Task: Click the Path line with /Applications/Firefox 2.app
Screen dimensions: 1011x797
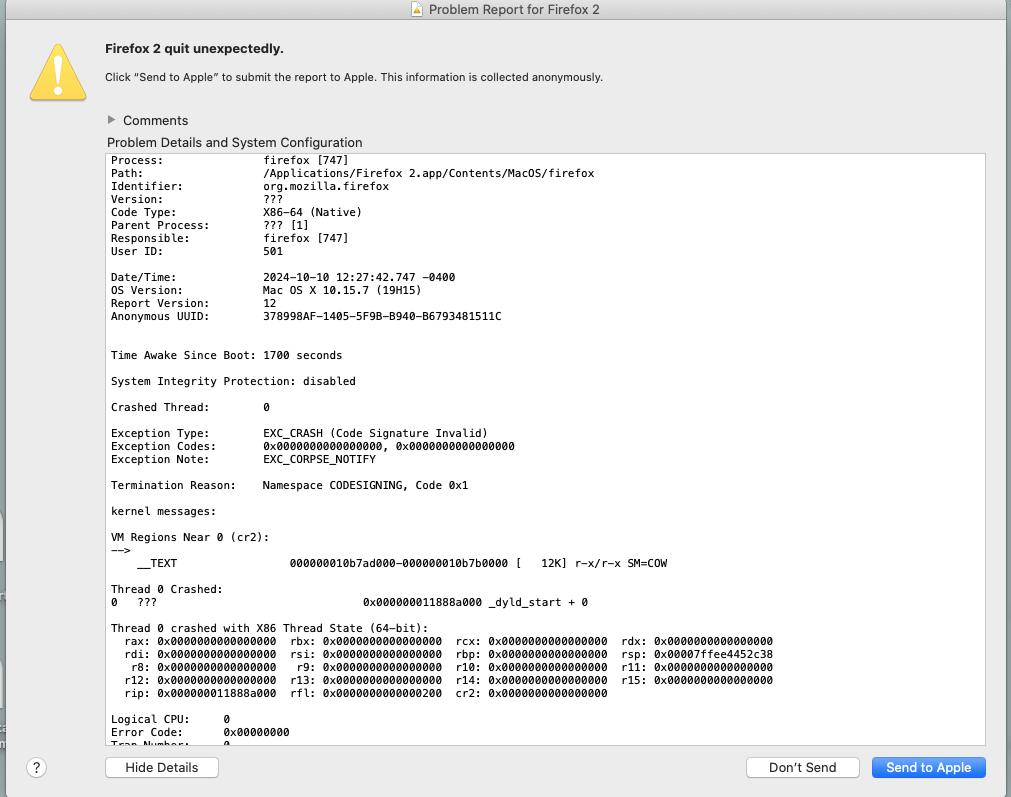Action: click(353, 173)
